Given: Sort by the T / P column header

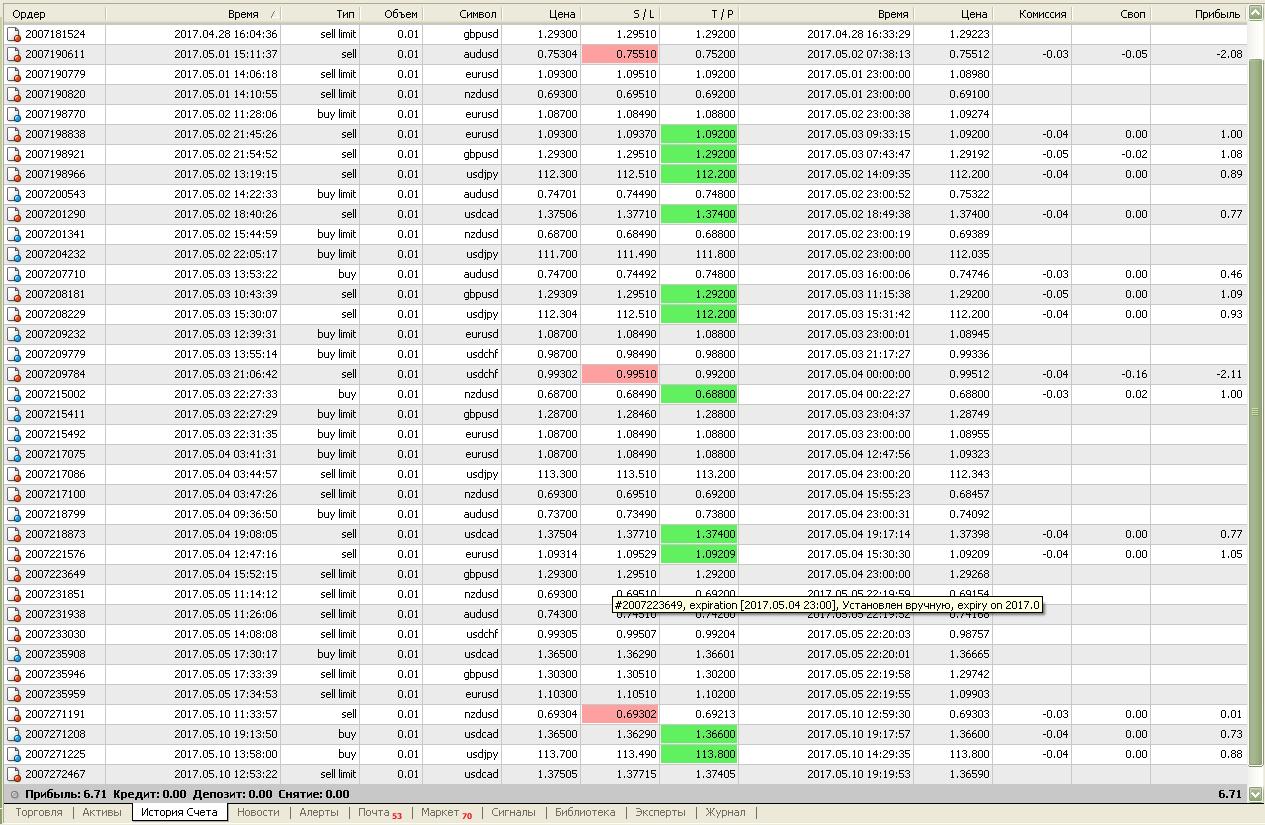Looking at the screenshot, I should (700, 14).
